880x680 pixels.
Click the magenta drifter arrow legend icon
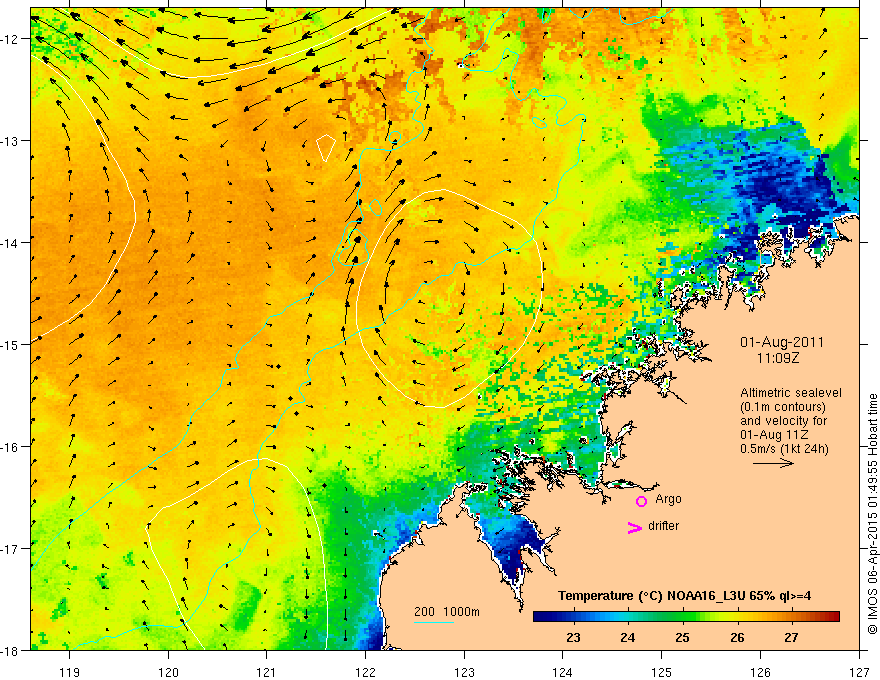click(x=634, y=527)
